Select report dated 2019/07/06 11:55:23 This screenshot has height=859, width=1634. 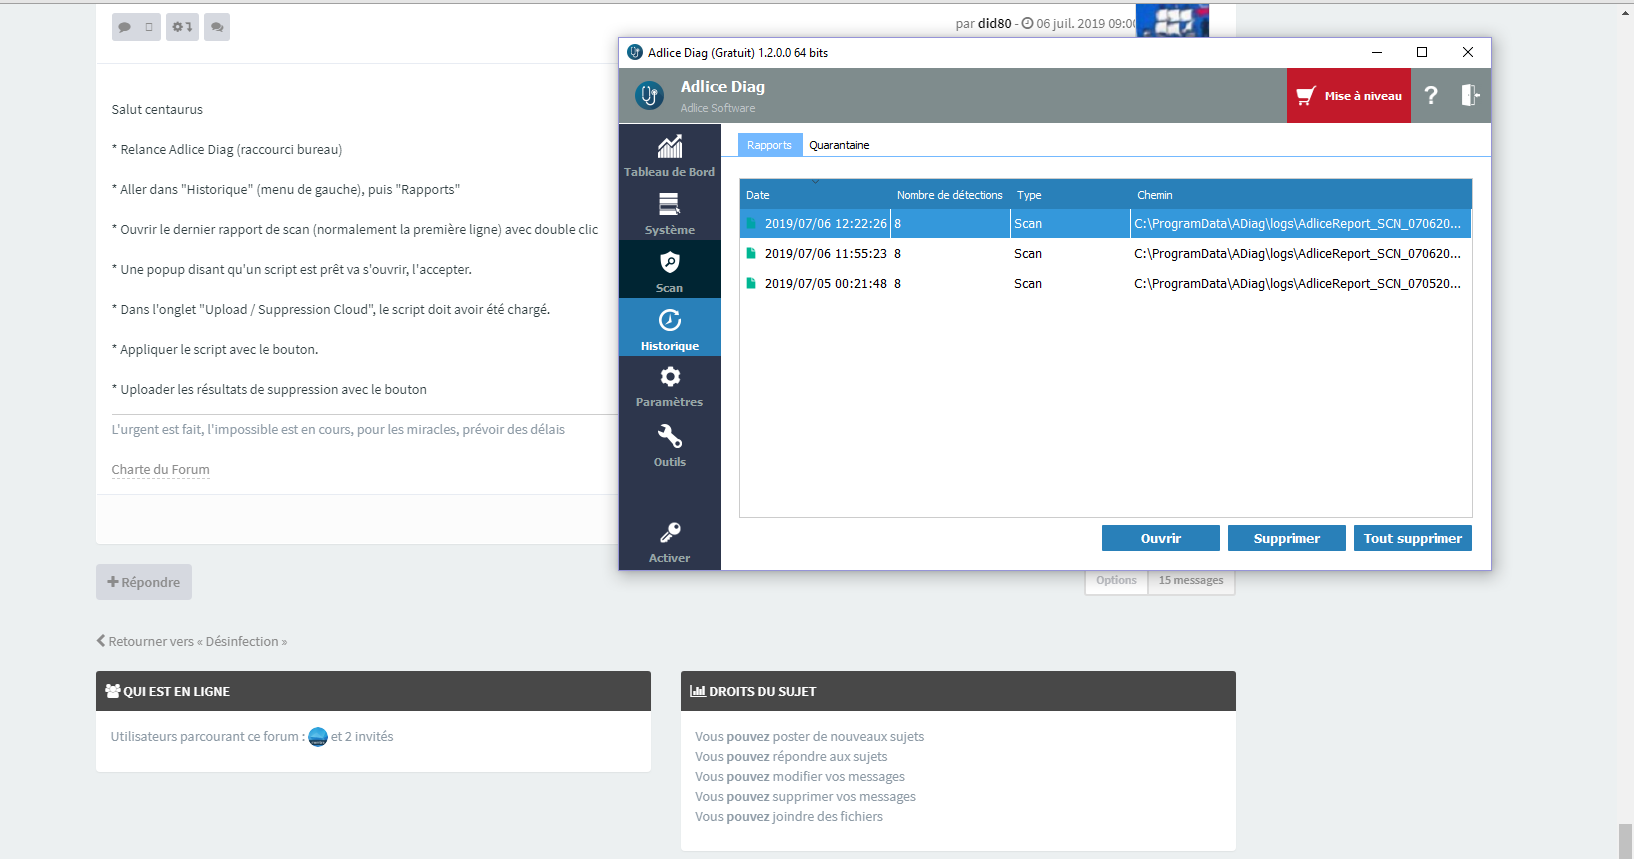point(1105,254)
